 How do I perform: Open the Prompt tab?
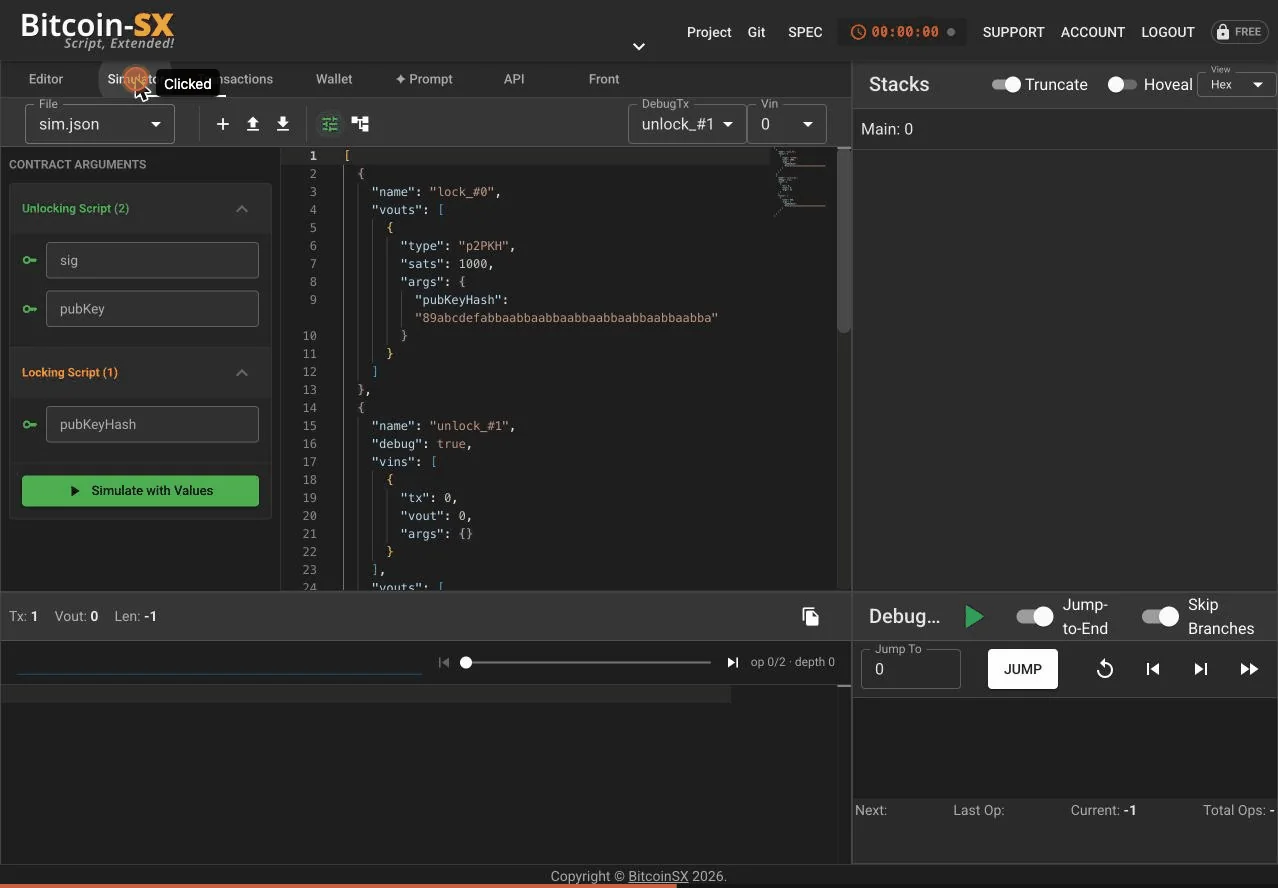[424, 79]
